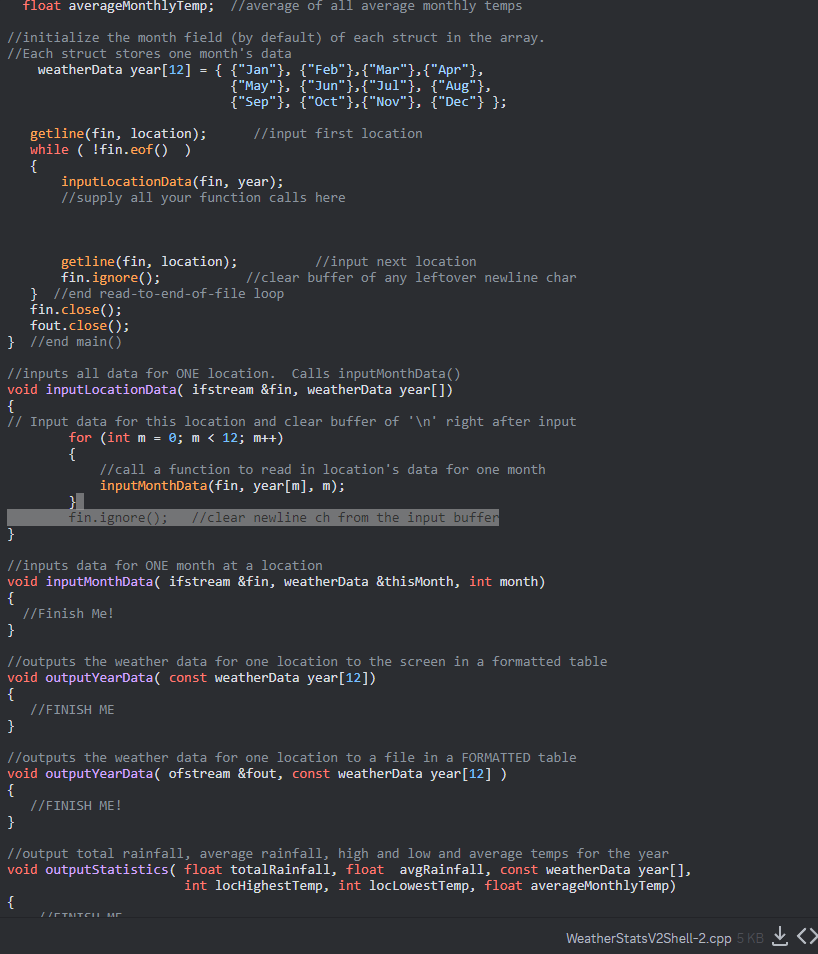Viewport: 818px width, 954px height.
Task: Click comment '//Each struct stores one month's data'
Action: pyautogui.click(x=149, y=54)
